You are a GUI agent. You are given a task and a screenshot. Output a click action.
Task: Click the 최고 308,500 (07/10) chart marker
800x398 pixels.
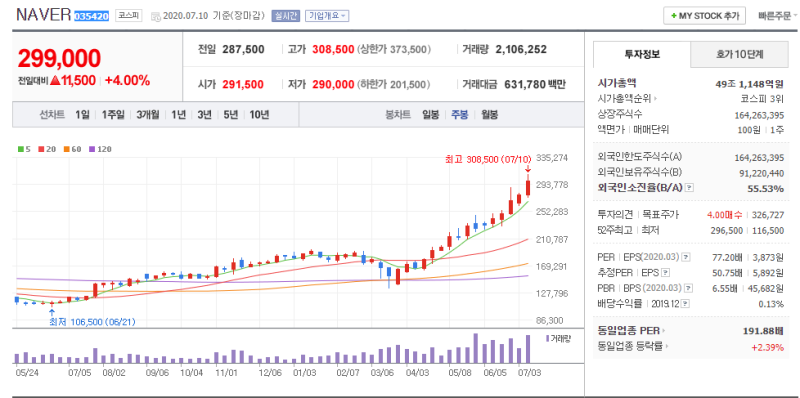pyautogui.click(x=488, y=160)
